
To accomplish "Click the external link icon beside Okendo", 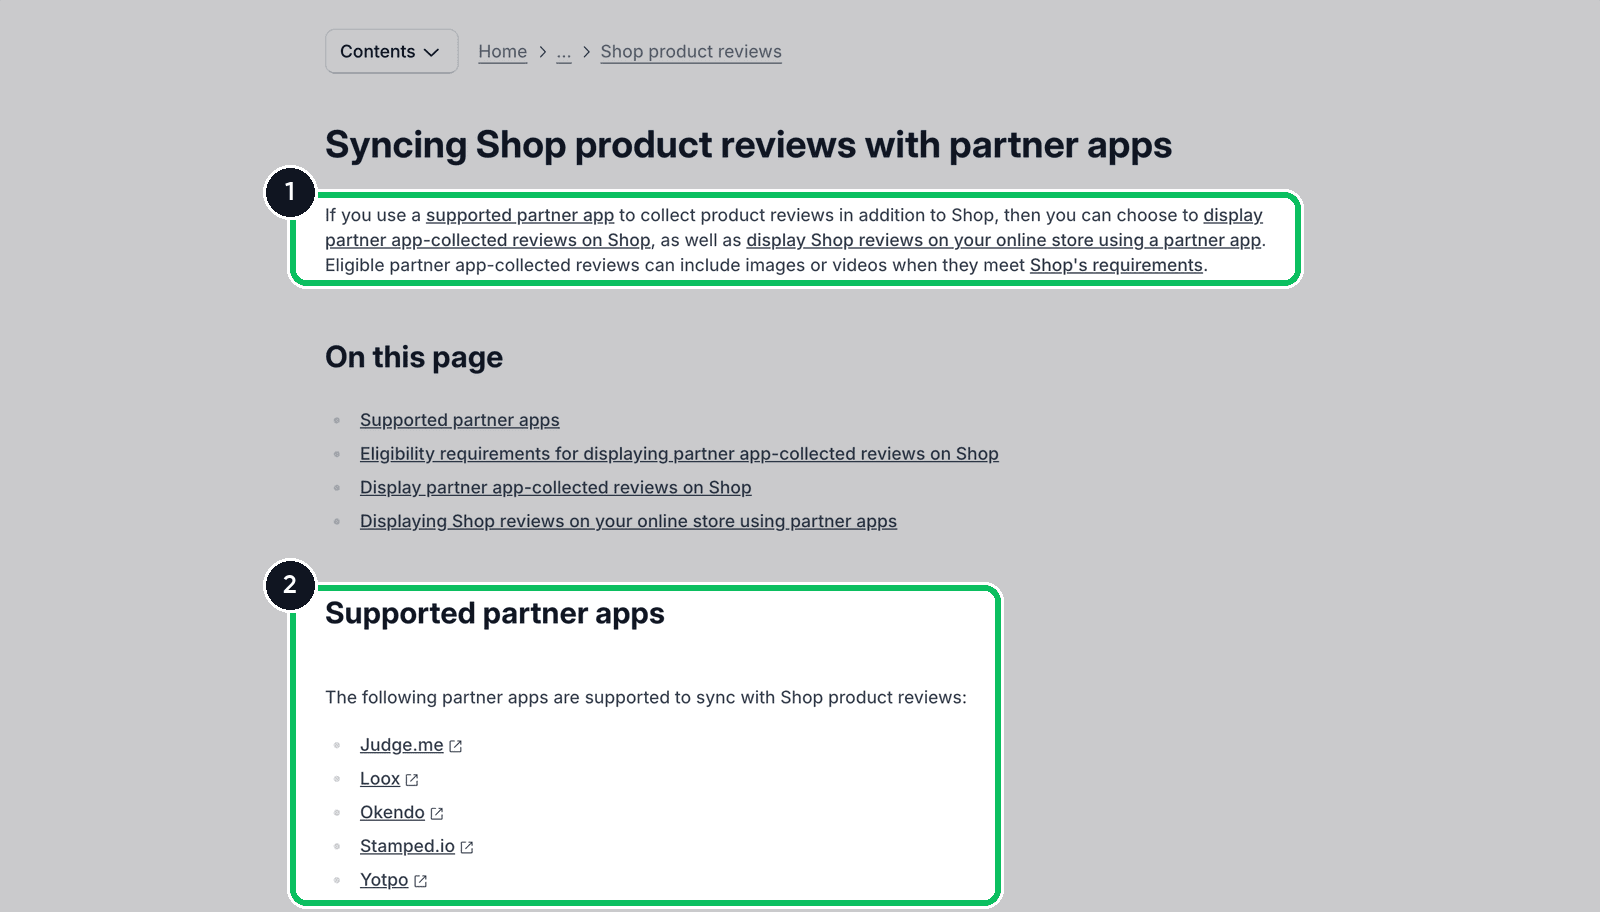I will click(437, 814).
